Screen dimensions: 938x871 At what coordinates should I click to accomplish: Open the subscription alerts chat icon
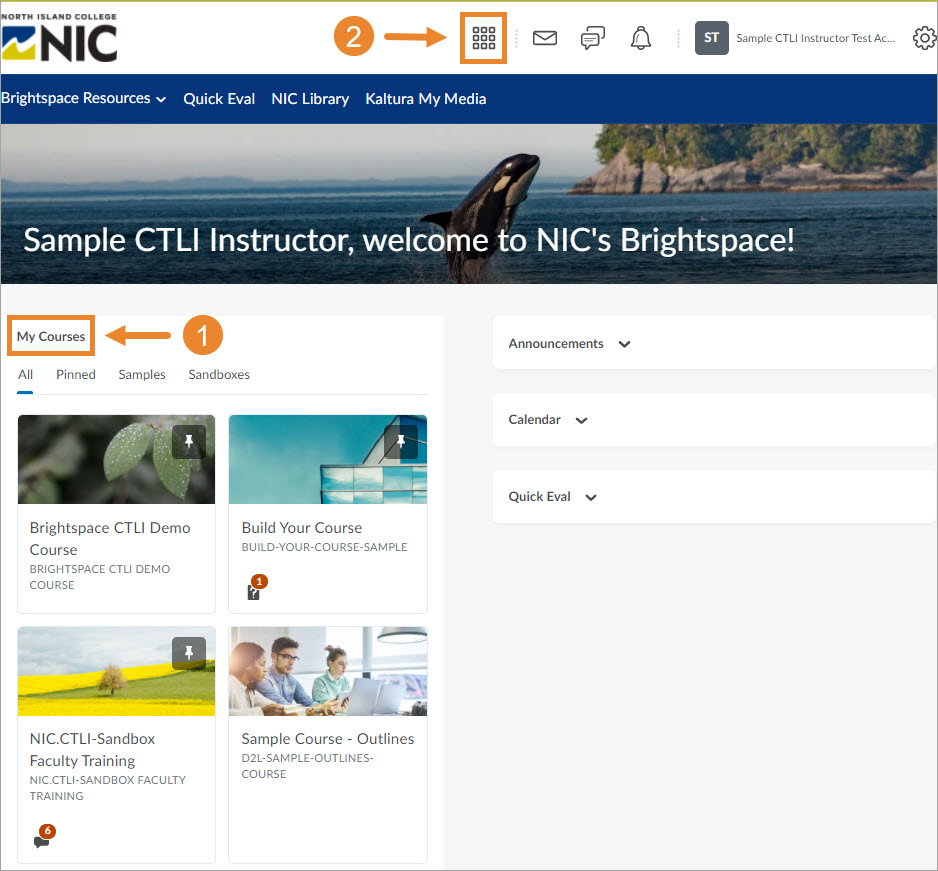(x=593, y=39)
